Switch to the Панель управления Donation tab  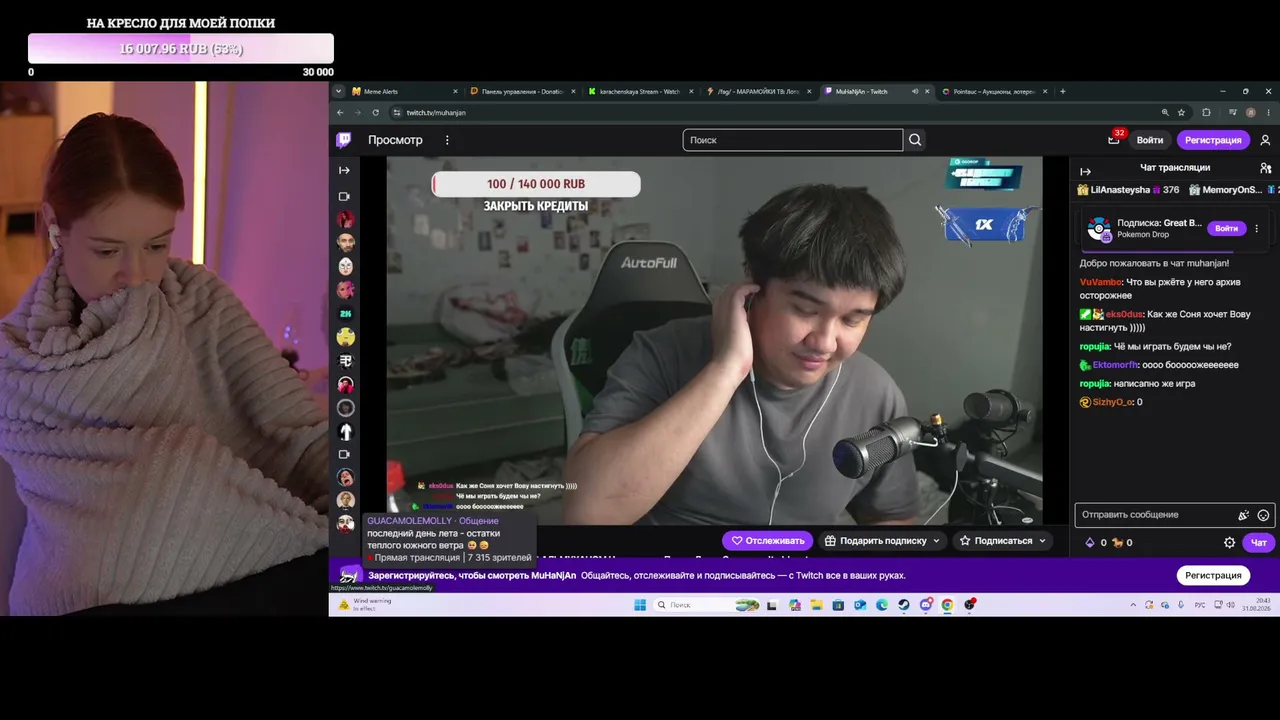click(x=523, y=91)
